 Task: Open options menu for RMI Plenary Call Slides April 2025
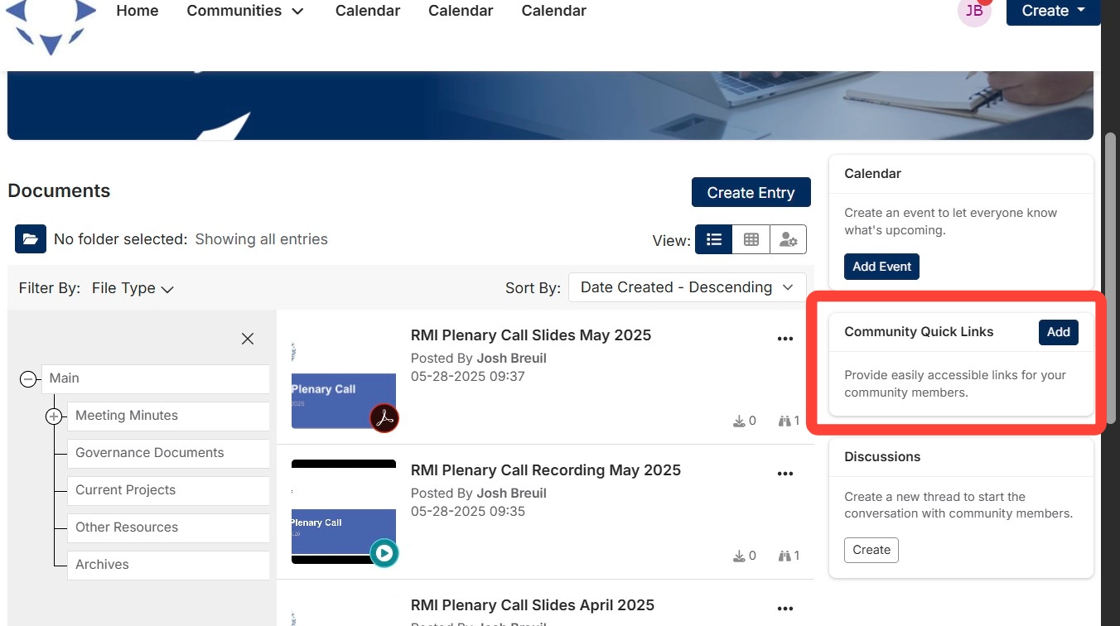tap(785, 609)
